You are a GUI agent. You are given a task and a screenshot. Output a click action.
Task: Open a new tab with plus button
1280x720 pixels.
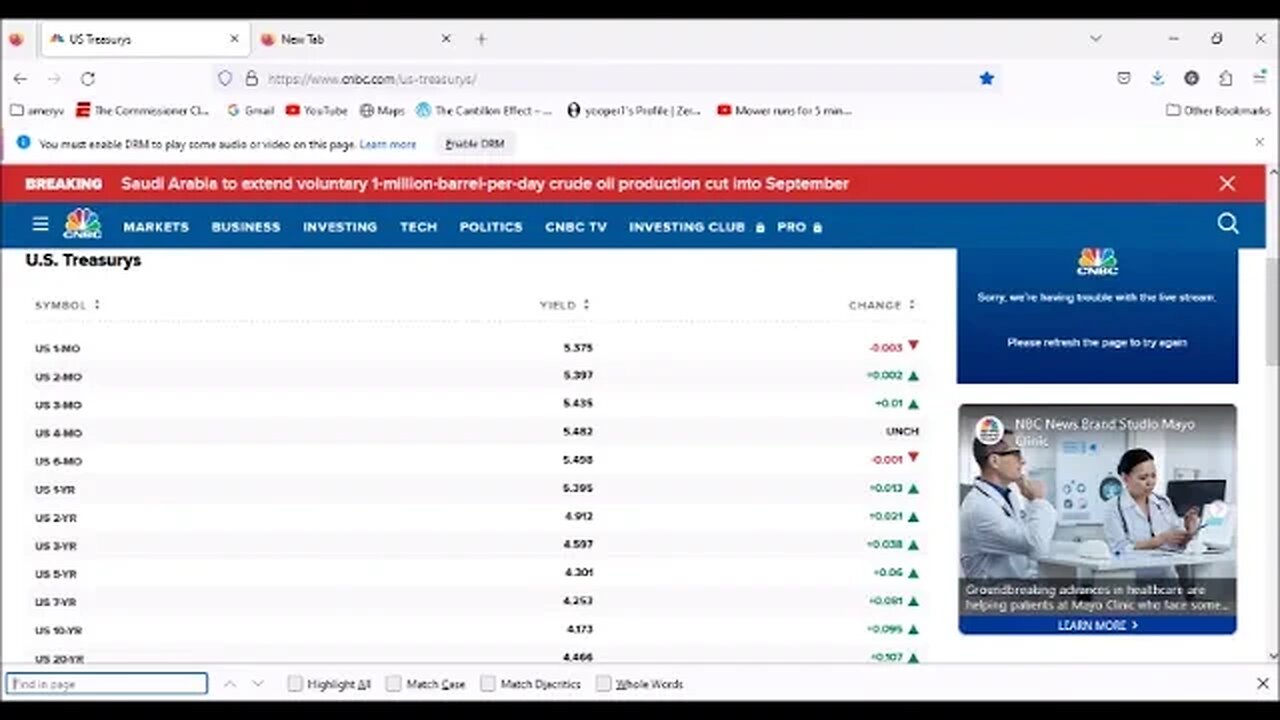481,39
